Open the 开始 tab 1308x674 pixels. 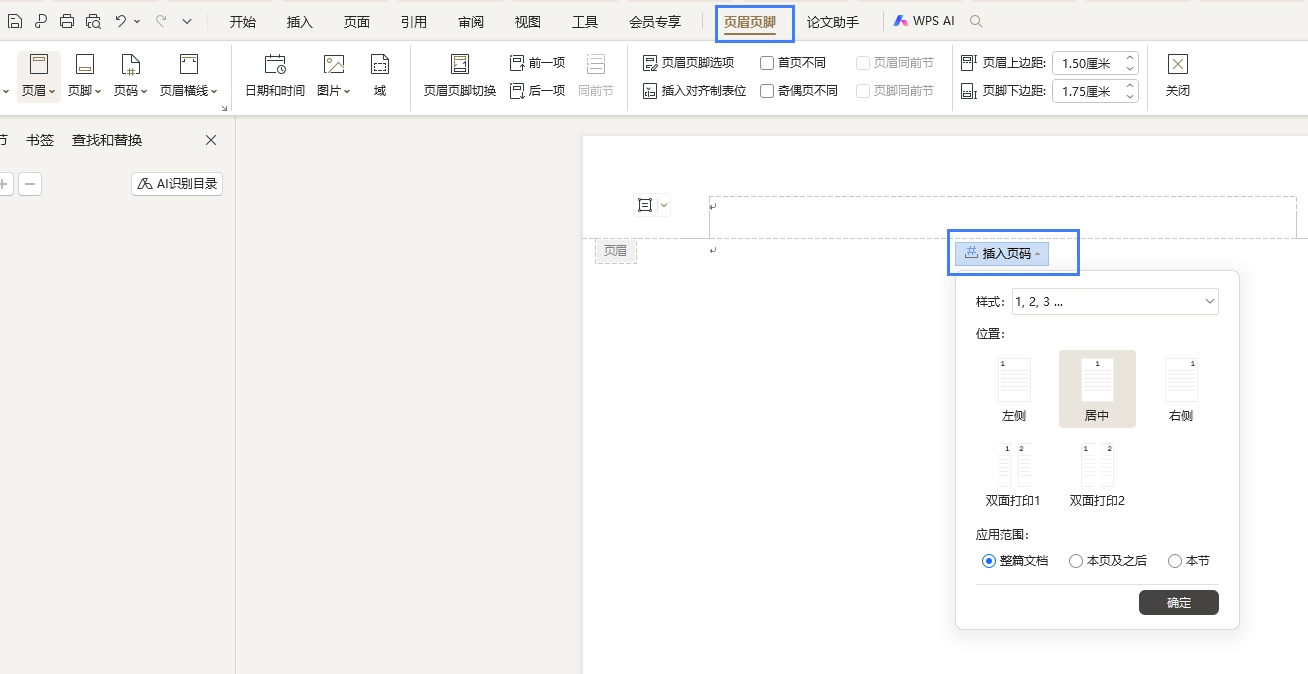pyautogui.click(x=243, y=22)
